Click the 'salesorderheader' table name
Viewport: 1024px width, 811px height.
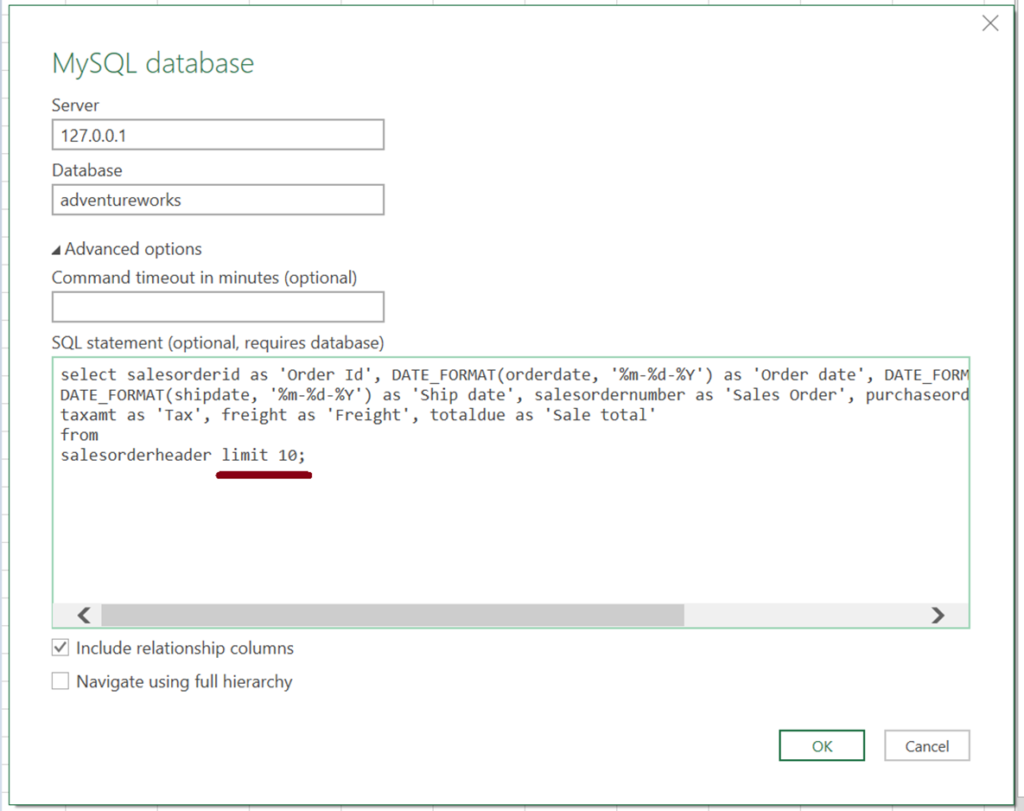pos(136,455)
